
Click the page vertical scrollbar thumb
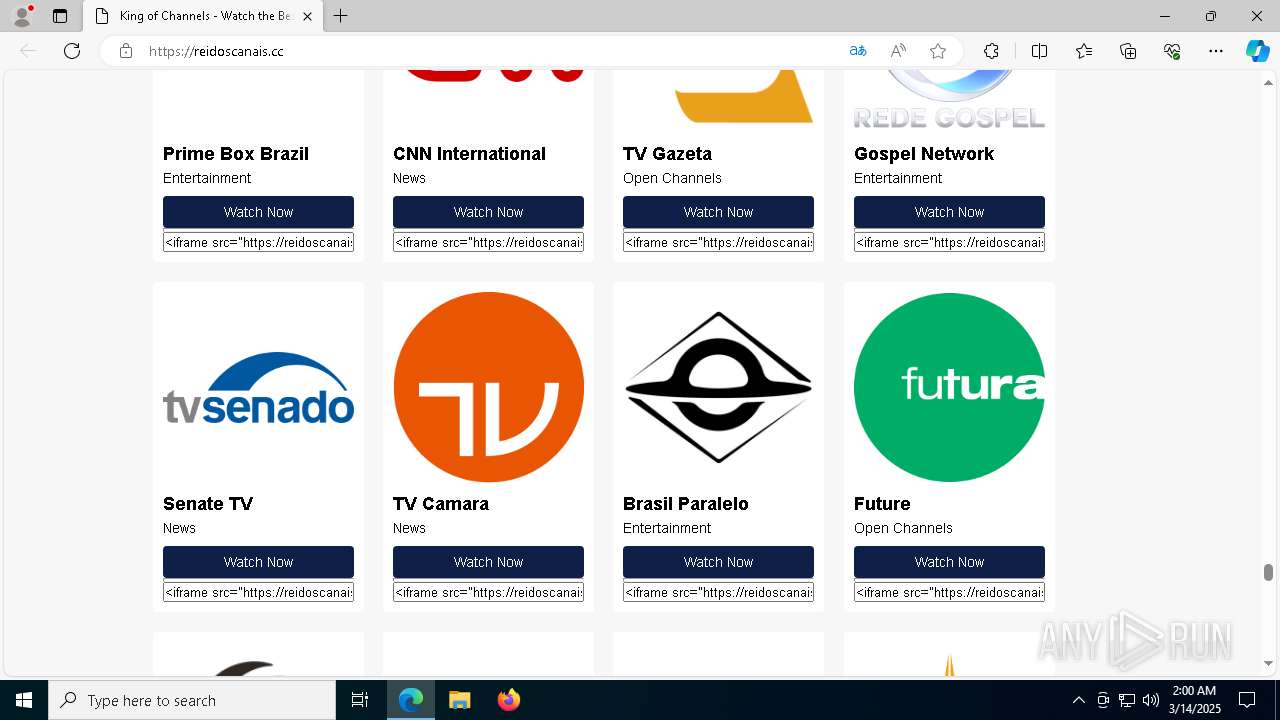tap(1268, 572)
